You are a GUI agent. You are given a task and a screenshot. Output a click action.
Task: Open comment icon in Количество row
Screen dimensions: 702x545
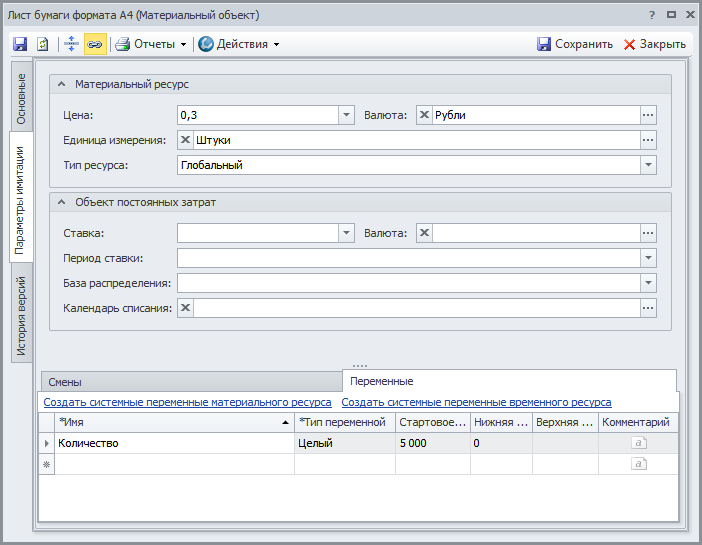point(639,443)
